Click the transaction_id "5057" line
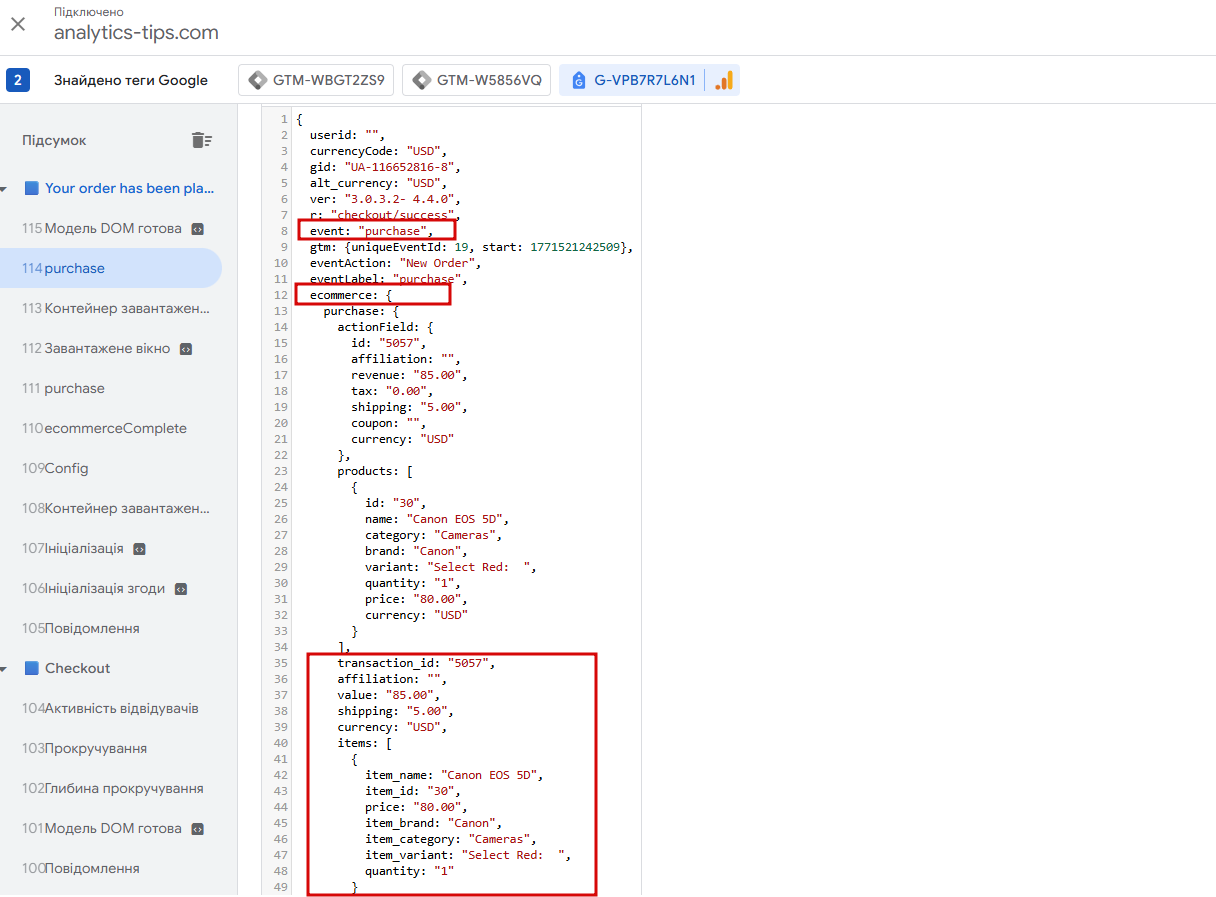This screenshot has width=1216, height=897. [416, 663]
